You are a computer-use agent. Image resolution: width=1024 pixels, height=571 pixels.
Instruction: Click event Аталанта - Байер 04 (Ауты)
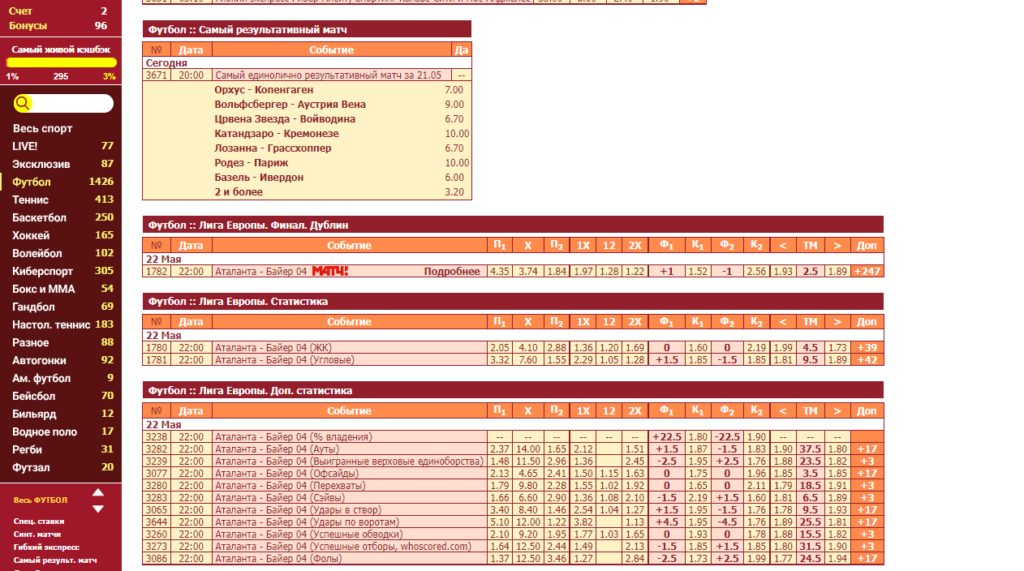[x=277, y=449]
